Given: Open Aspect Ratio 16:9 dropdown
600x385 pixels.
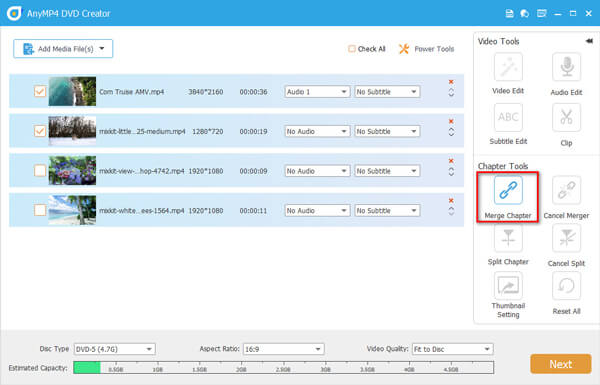Looking at the screenshot, I should pos(284,349).
